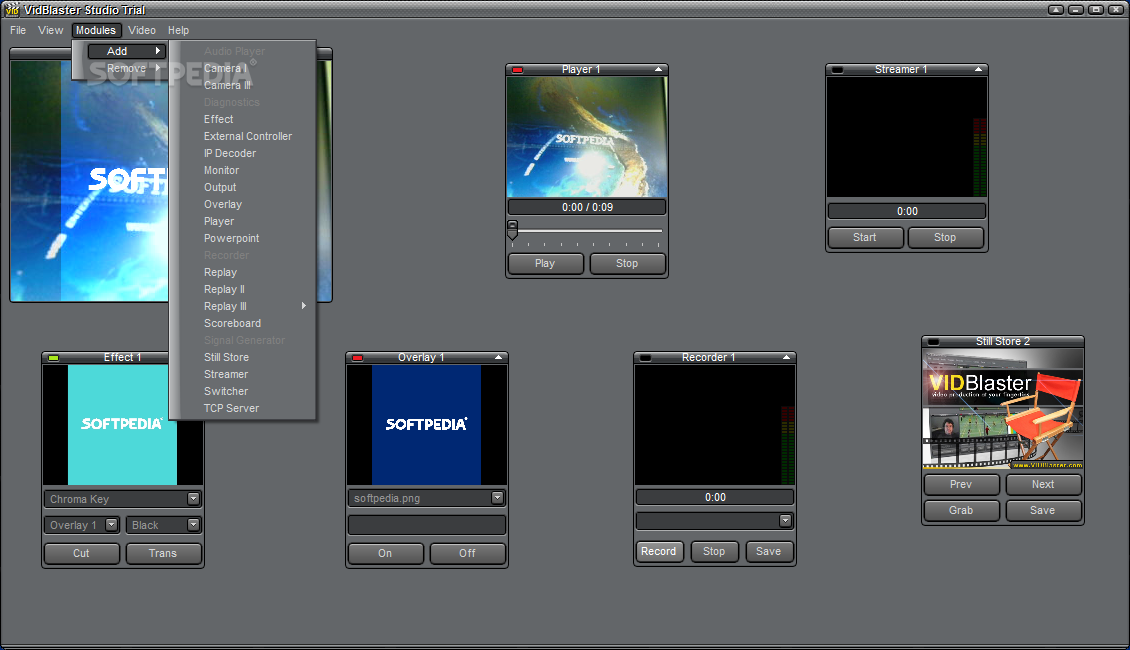Toggle Effect 1 green status indicator
Image resolution: width=1130 pixels, height=650 pixels.
pos(53,357)
